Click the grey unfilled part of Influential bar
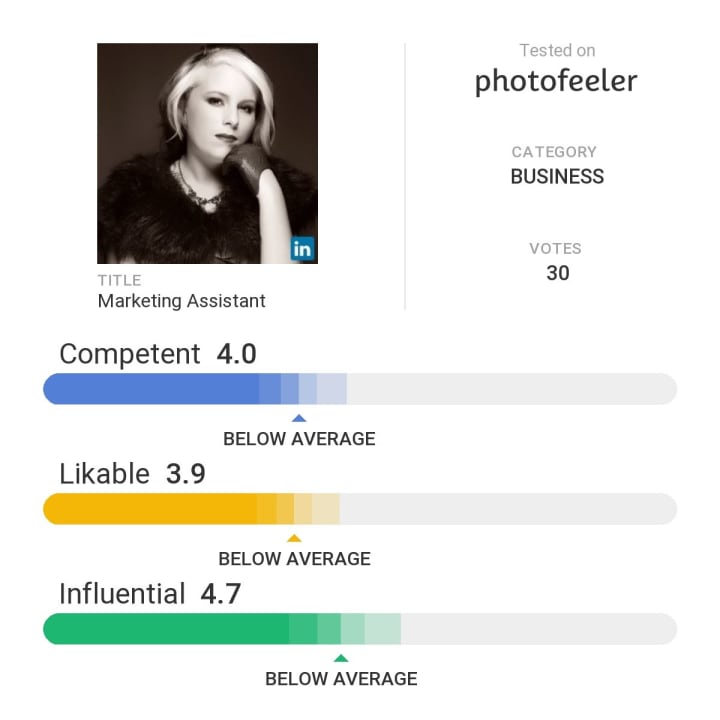The width and height of the screenshot is (720, 720). (539, 629)
